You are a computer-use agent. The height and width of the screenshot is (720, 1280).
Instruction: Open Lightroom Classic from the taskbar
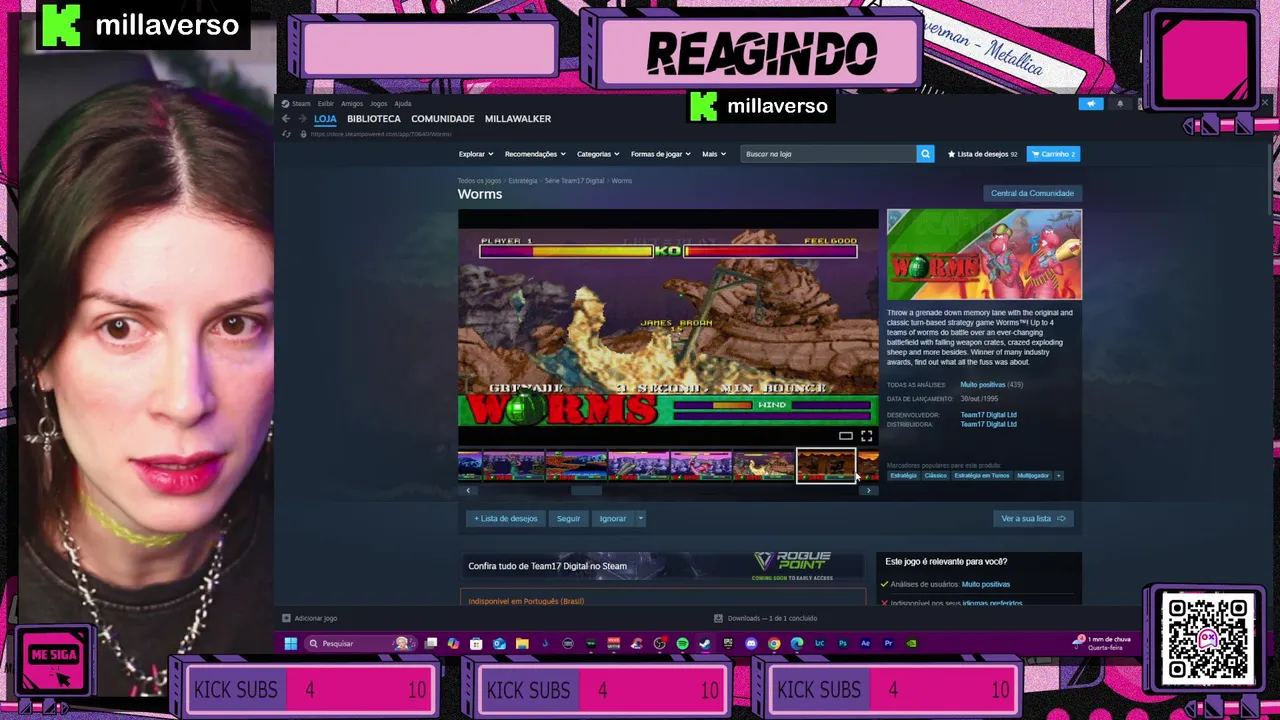click(x=819, y=643)
